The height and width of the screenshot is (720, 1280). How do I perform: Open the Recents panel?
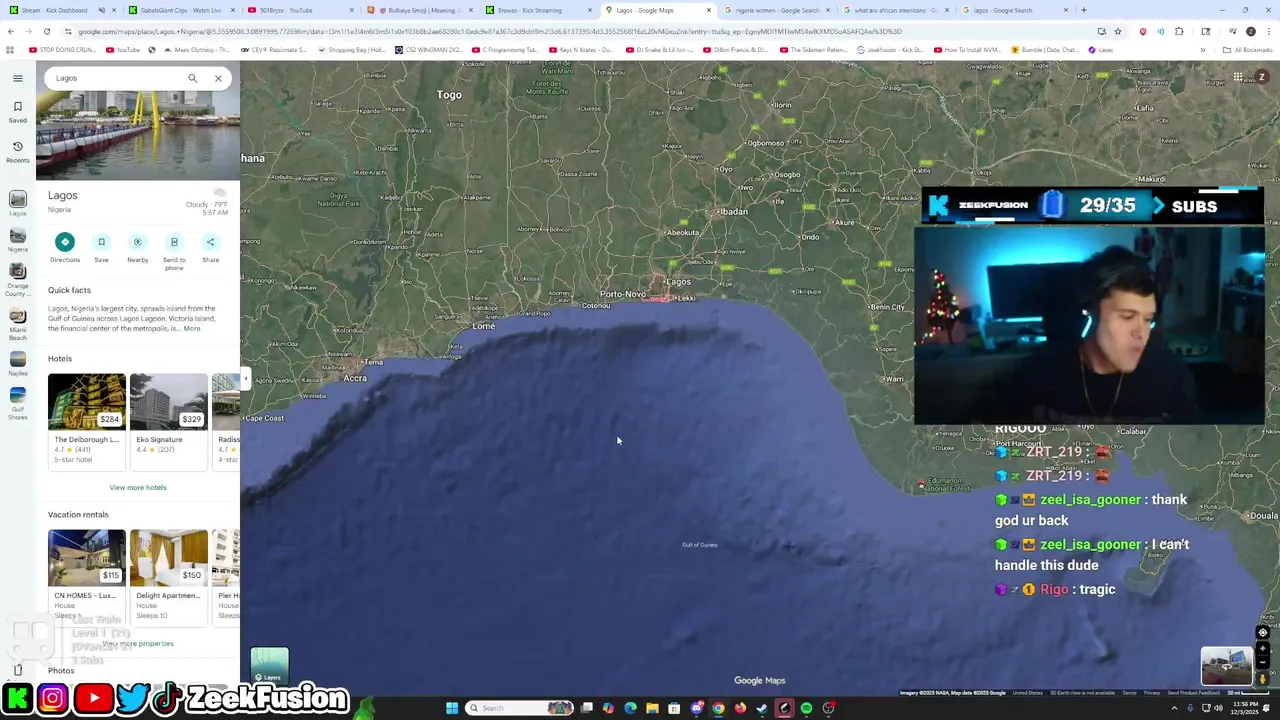[18, 151]
